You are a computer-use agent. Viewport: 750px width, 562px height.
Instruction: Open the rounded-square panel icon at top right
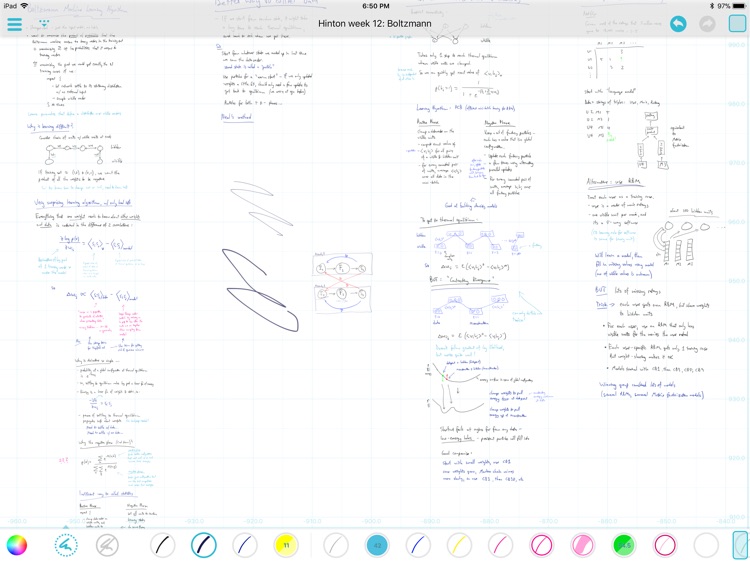pos(737,23)
